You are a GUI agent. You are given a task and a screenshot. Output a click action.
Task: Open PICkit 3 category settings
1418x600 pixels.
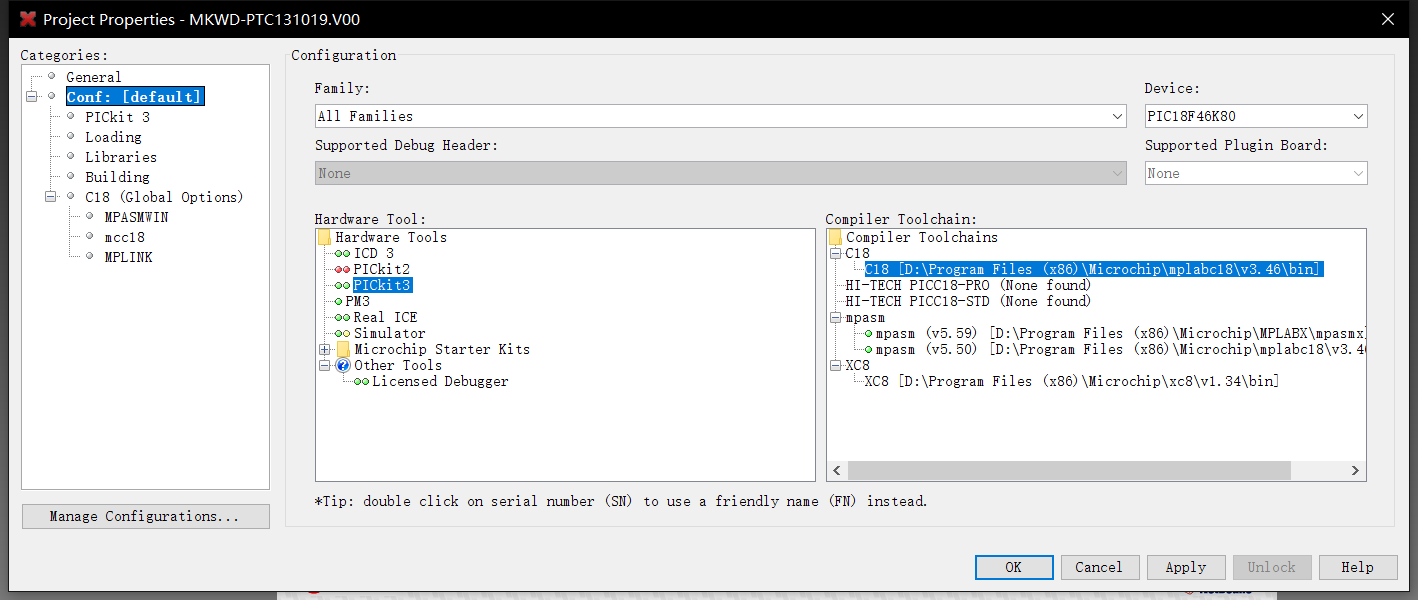(117, 117)
